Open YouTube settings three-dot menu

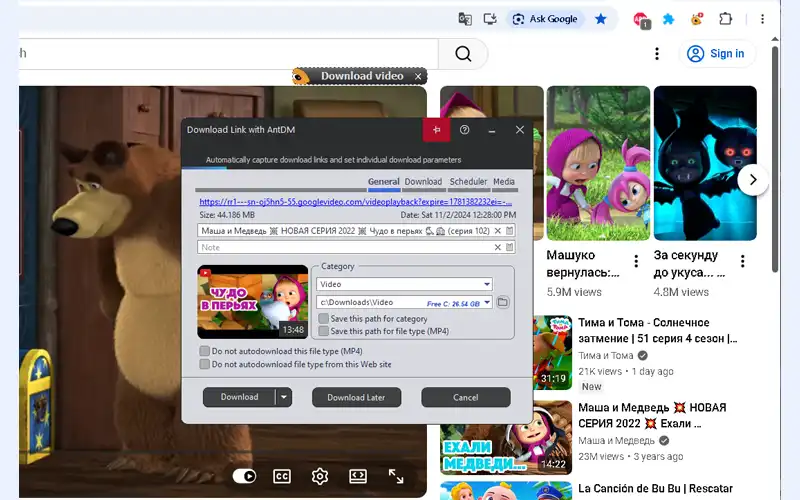pyautogui.click(x=657, y=54)
